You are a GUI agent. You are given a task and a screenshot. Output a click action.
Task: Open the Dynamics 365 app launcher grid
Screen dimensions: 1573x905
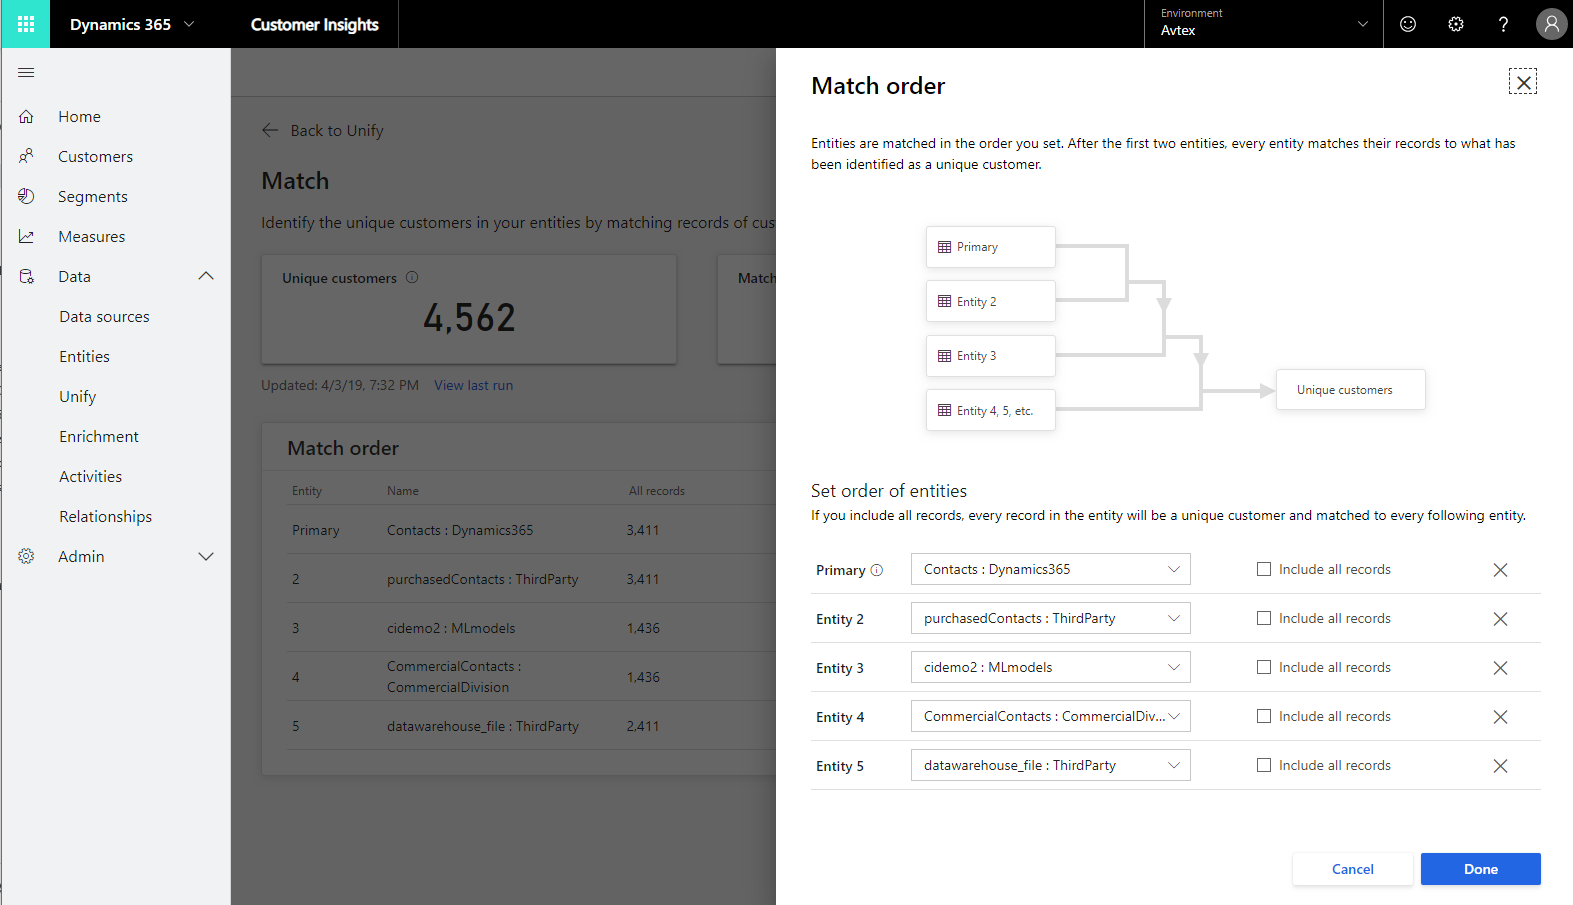[x=26, y=24]
